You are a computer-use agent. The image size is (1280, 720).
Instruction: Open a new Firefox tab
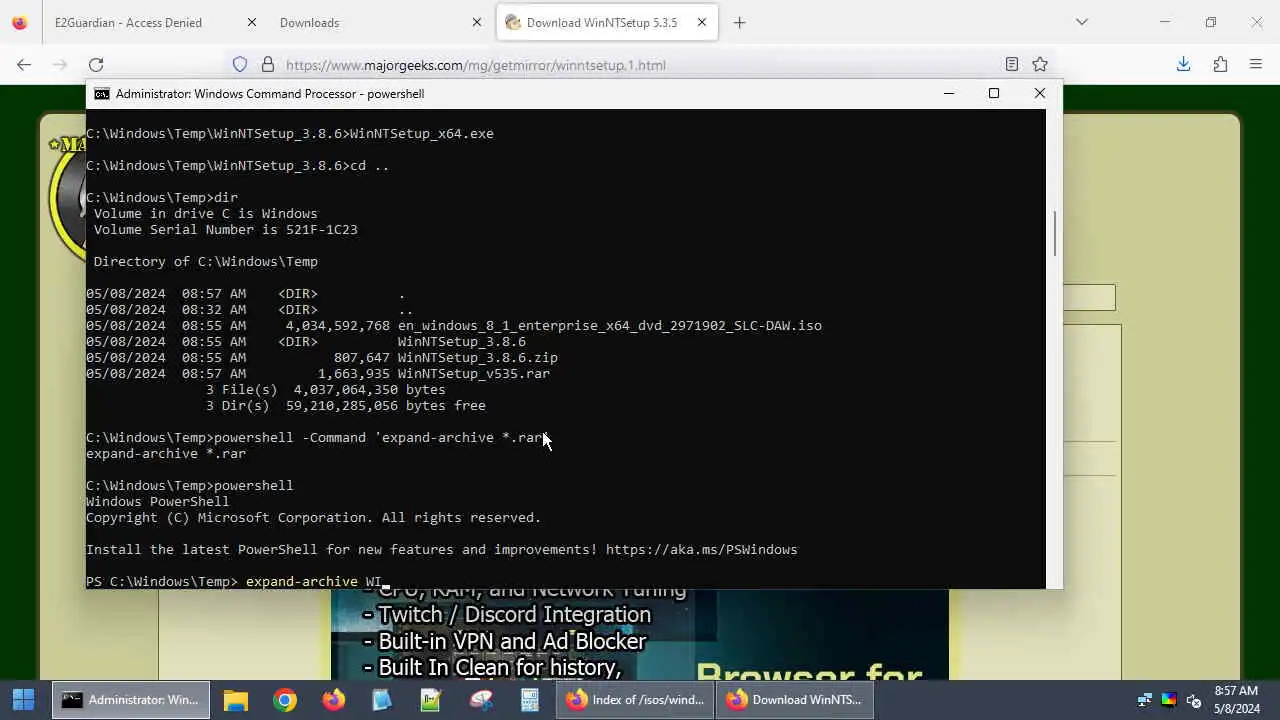point(739,22)
